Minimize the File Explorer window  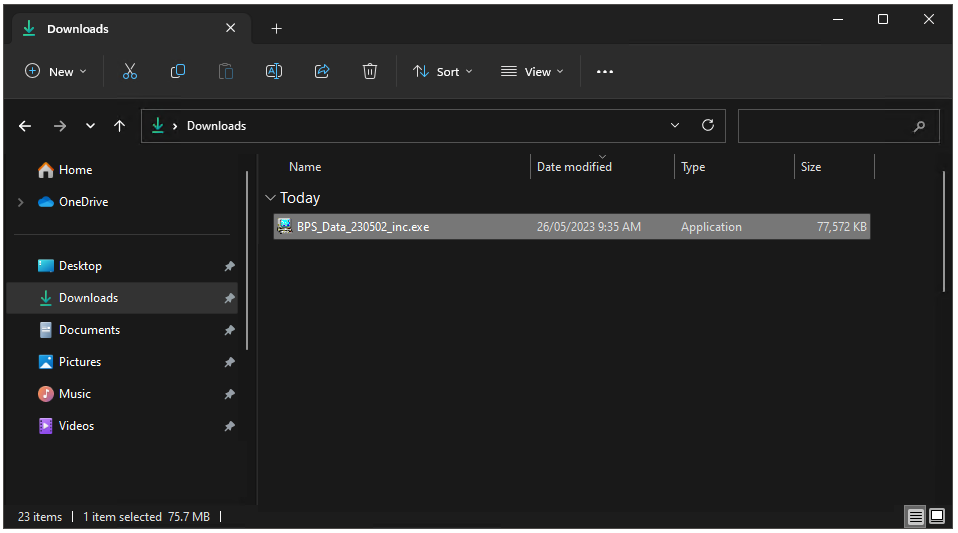[x=838, y=20]
